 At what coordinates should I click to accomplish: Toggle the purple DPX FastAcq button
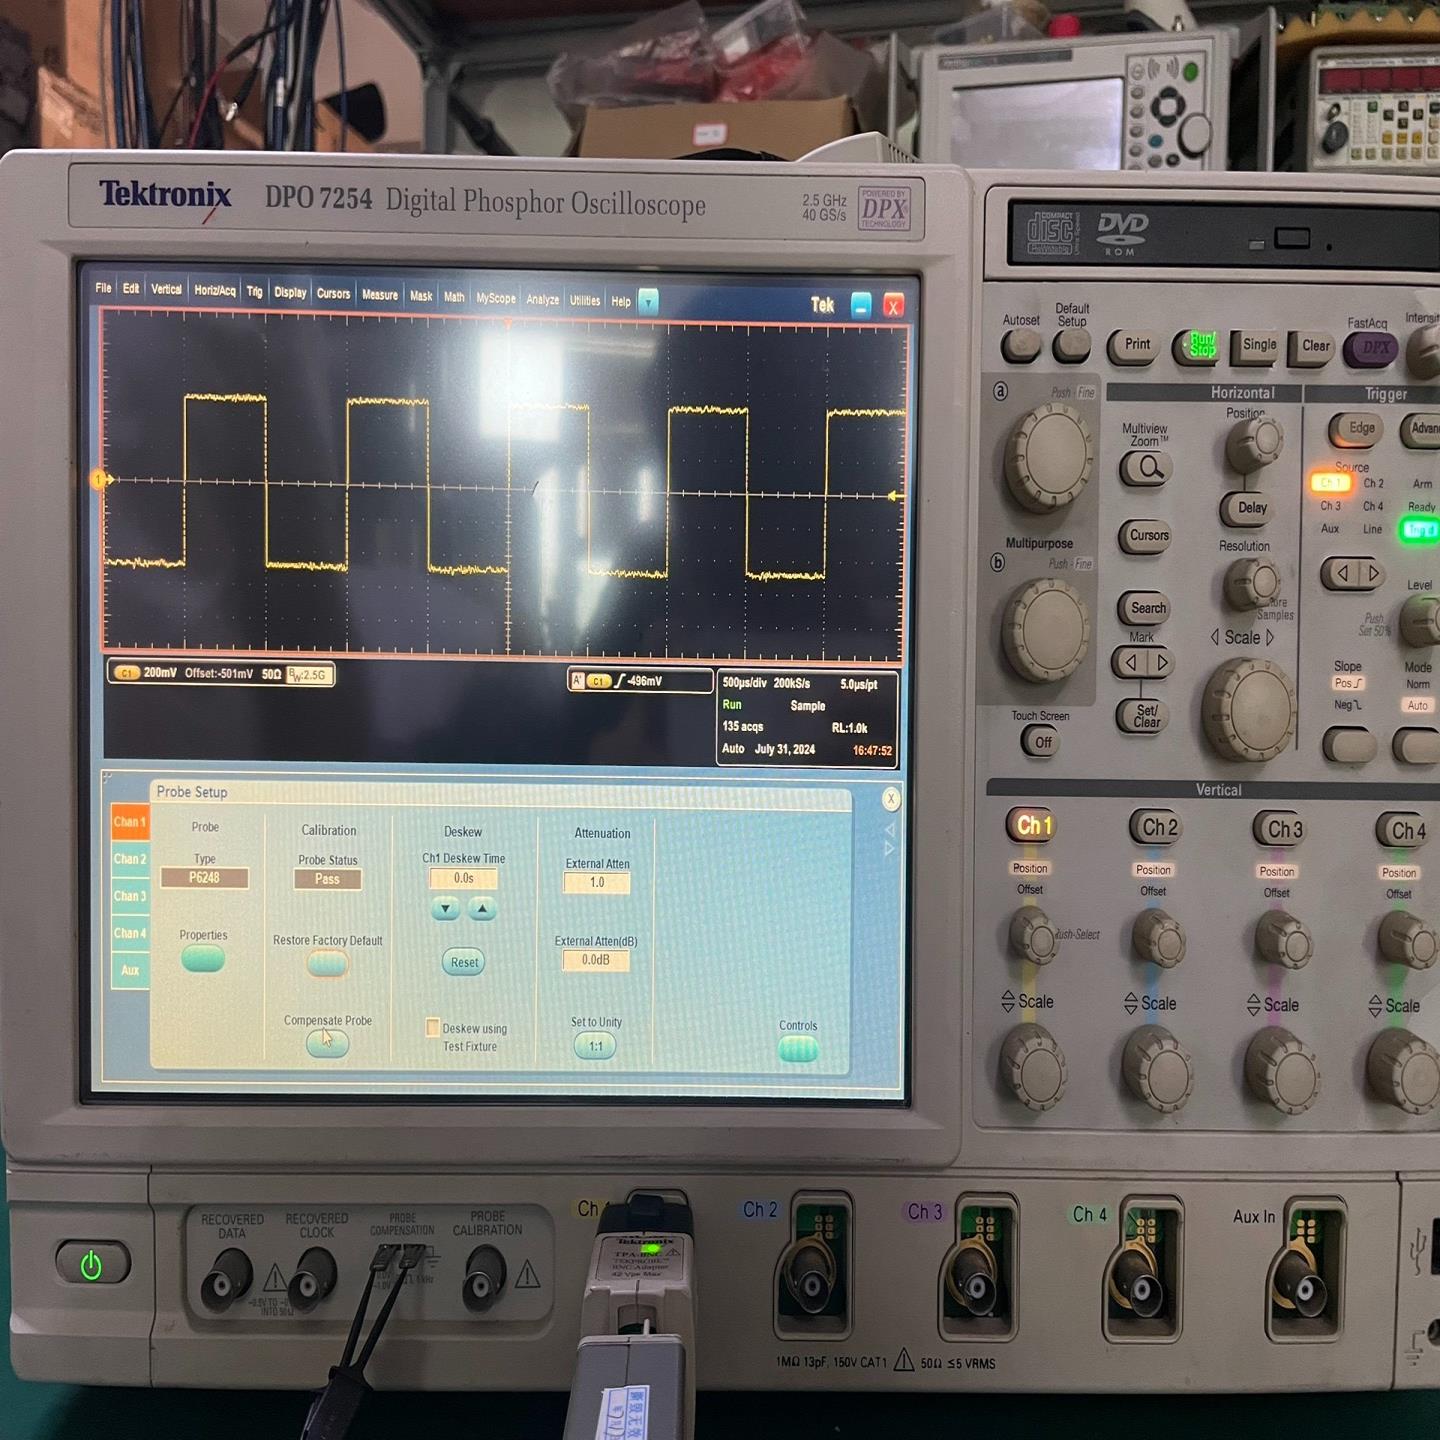(1372, 349)
